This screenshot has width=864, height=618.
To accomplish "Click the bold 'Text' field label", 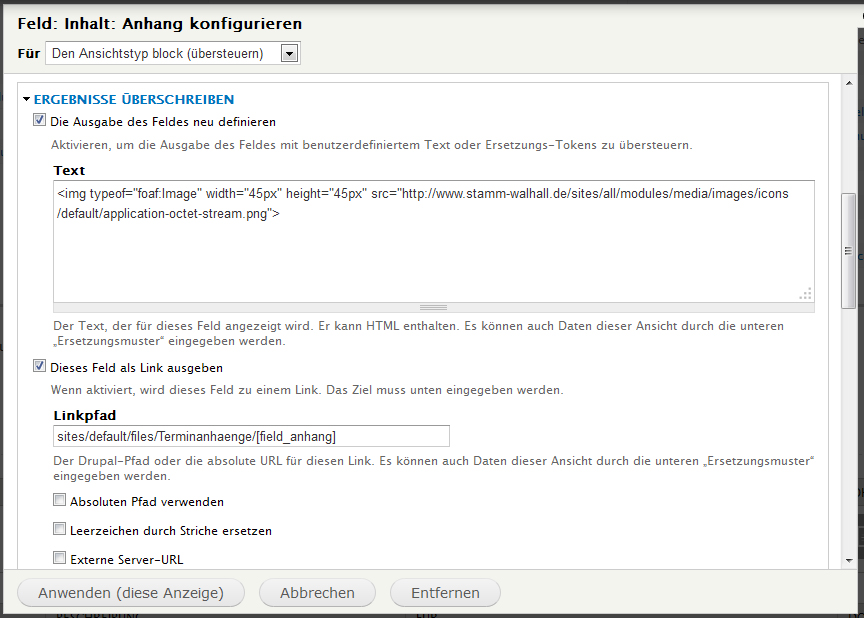I will pos(69,170).
